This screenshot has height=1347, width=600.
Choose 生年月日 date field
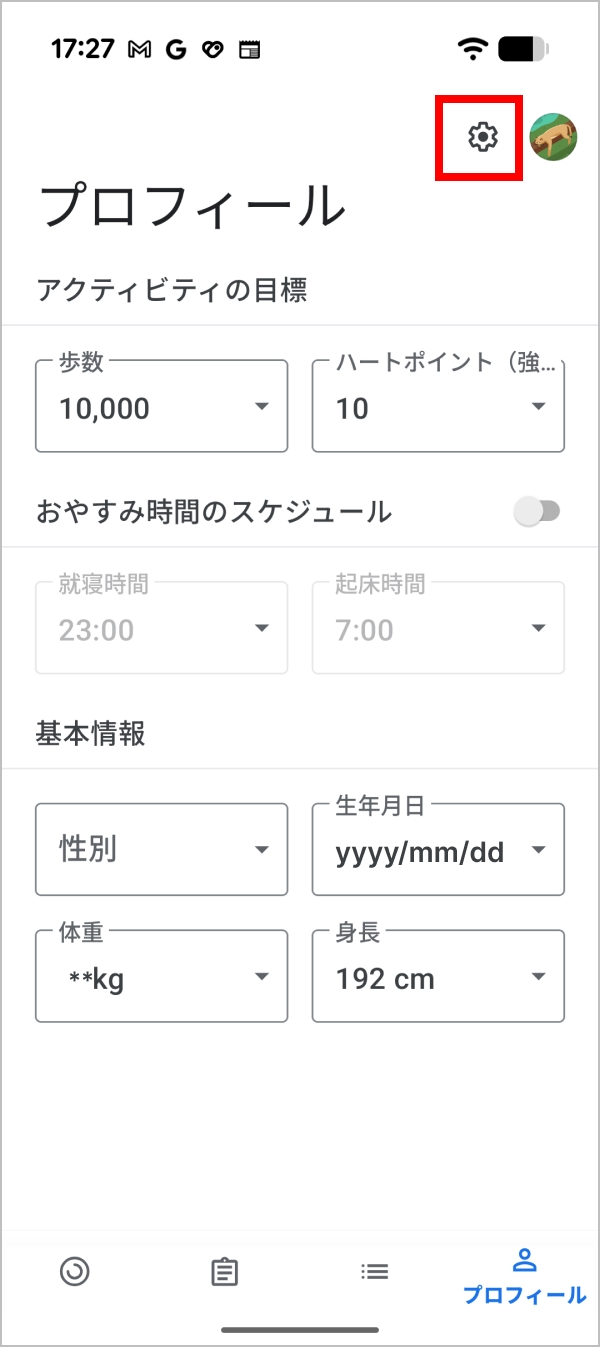(x=438, y=850)
